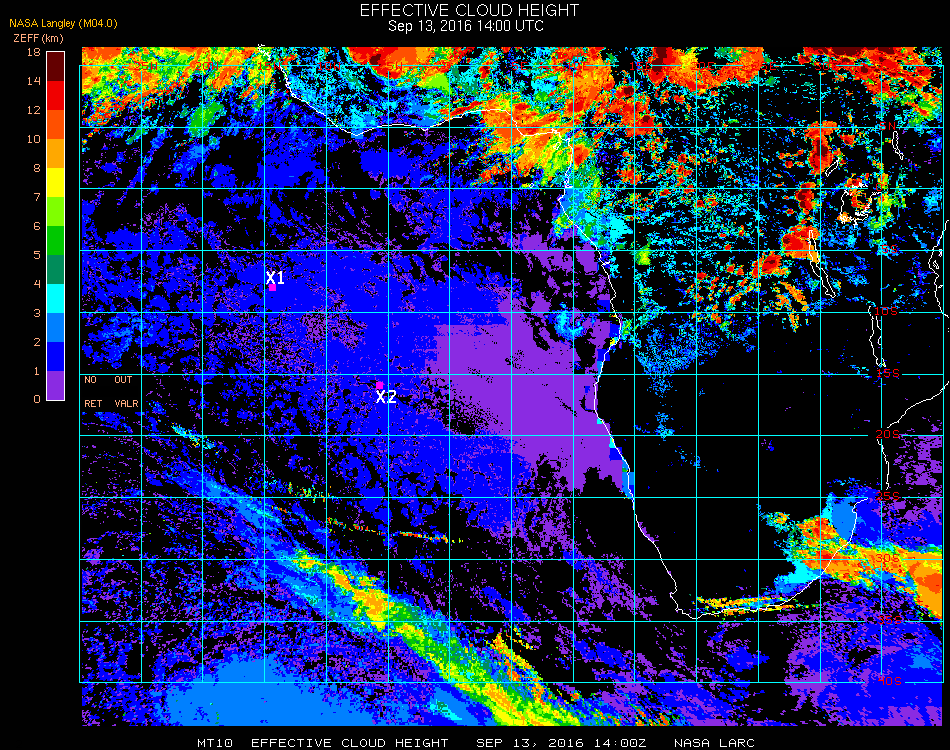
Task: Click the MT10 text in bottom caption
Action: point(215,743)
